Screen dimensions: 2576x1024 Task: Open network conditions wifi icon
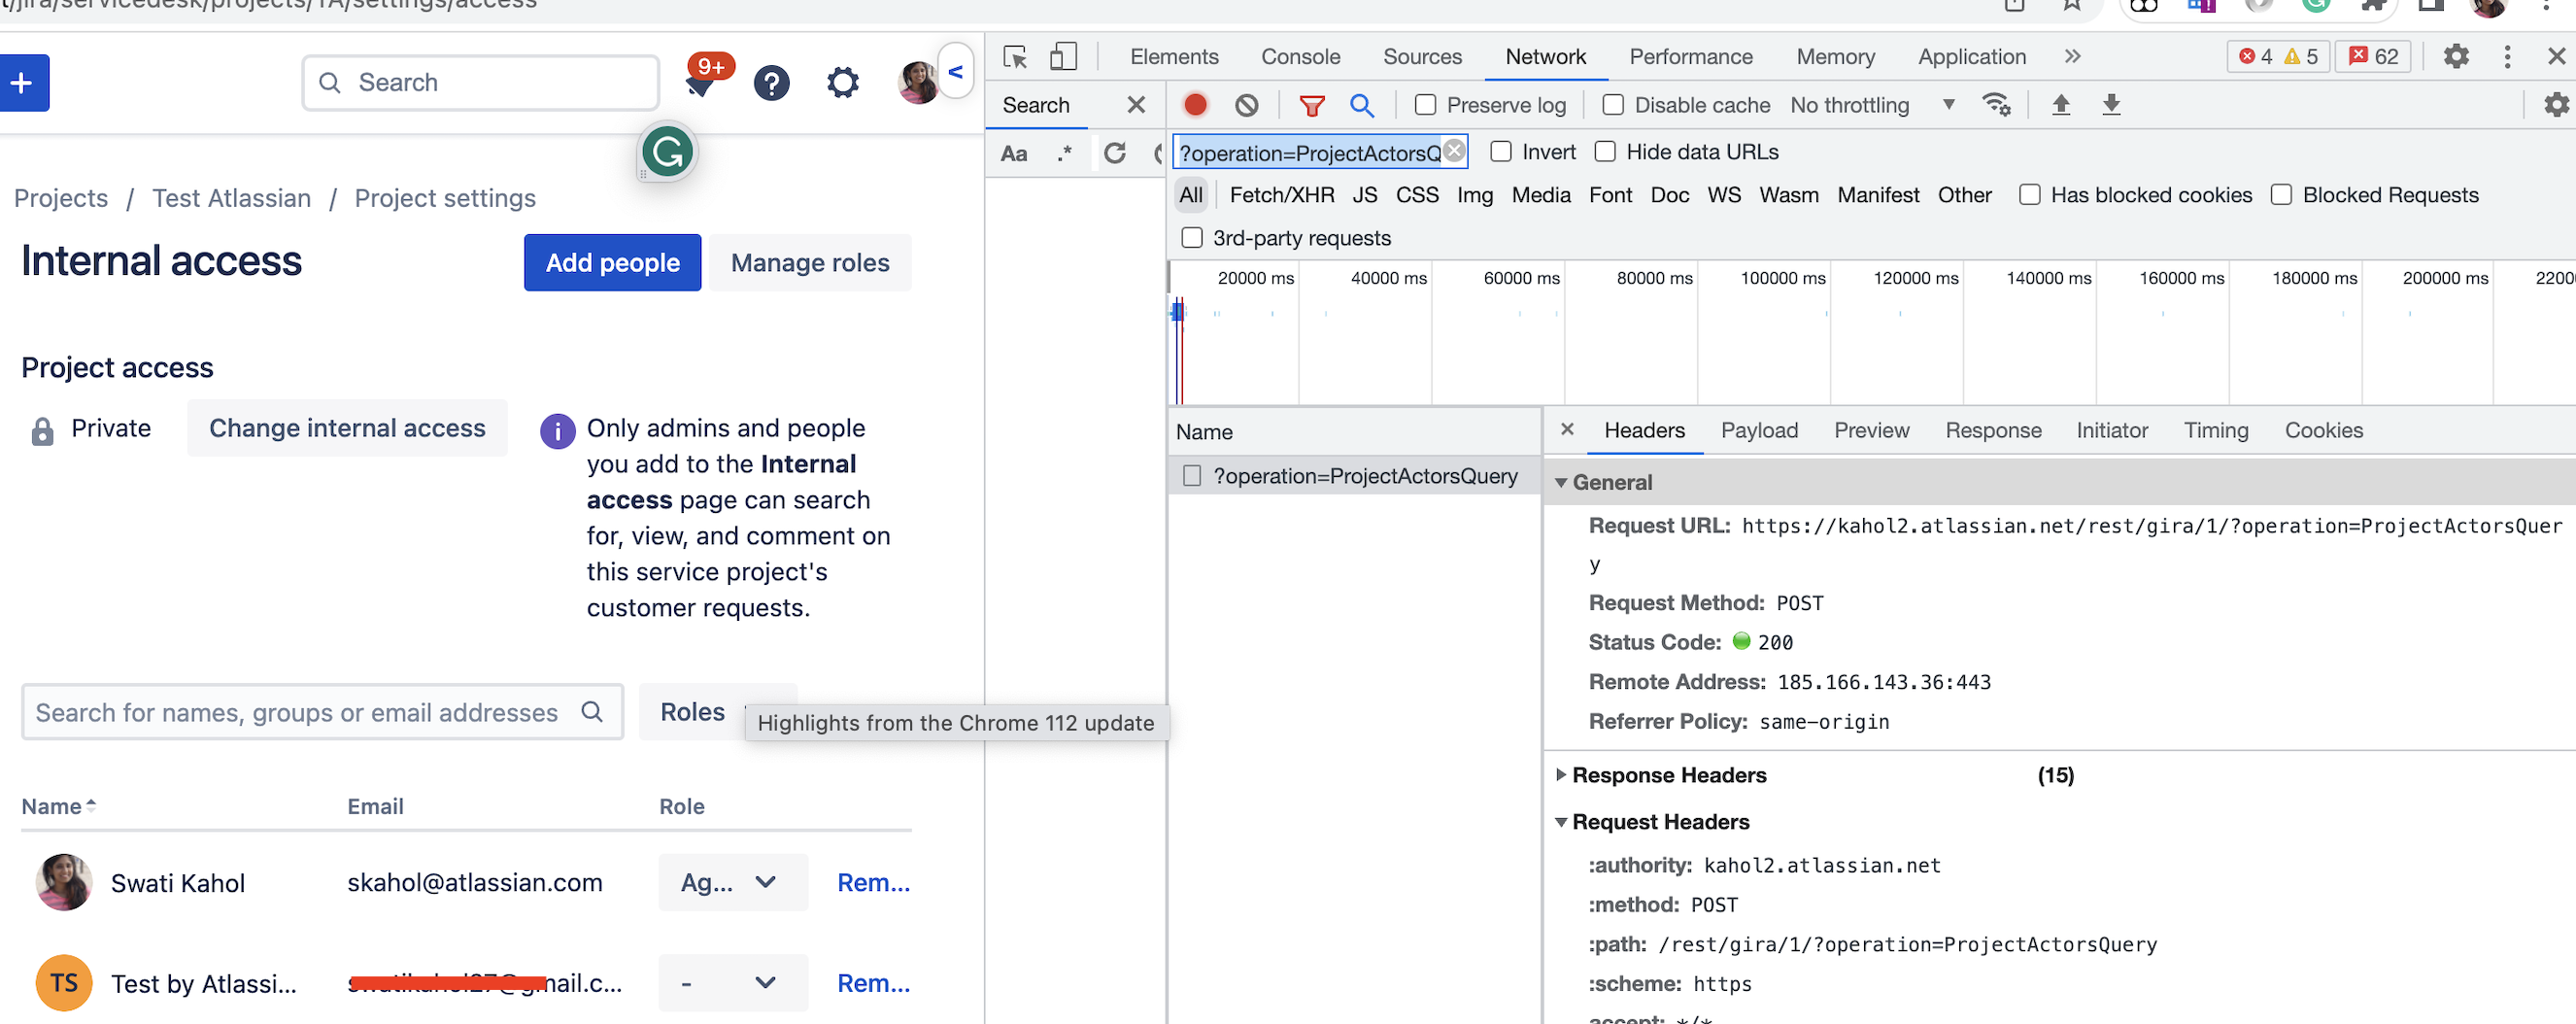tap(1996, 105)
